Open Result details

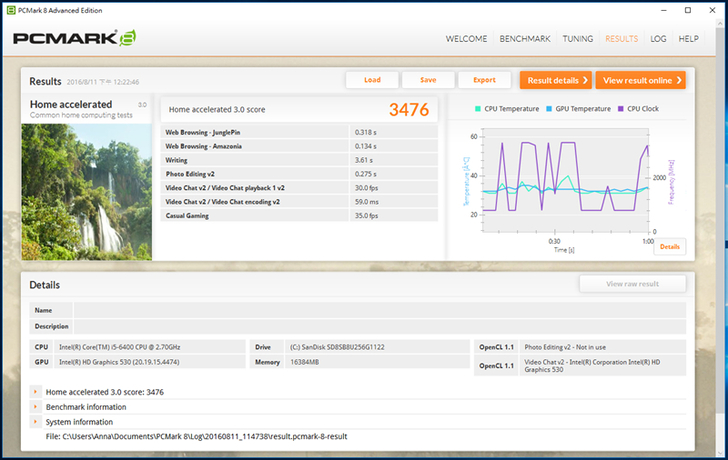[x=555, y=80]
